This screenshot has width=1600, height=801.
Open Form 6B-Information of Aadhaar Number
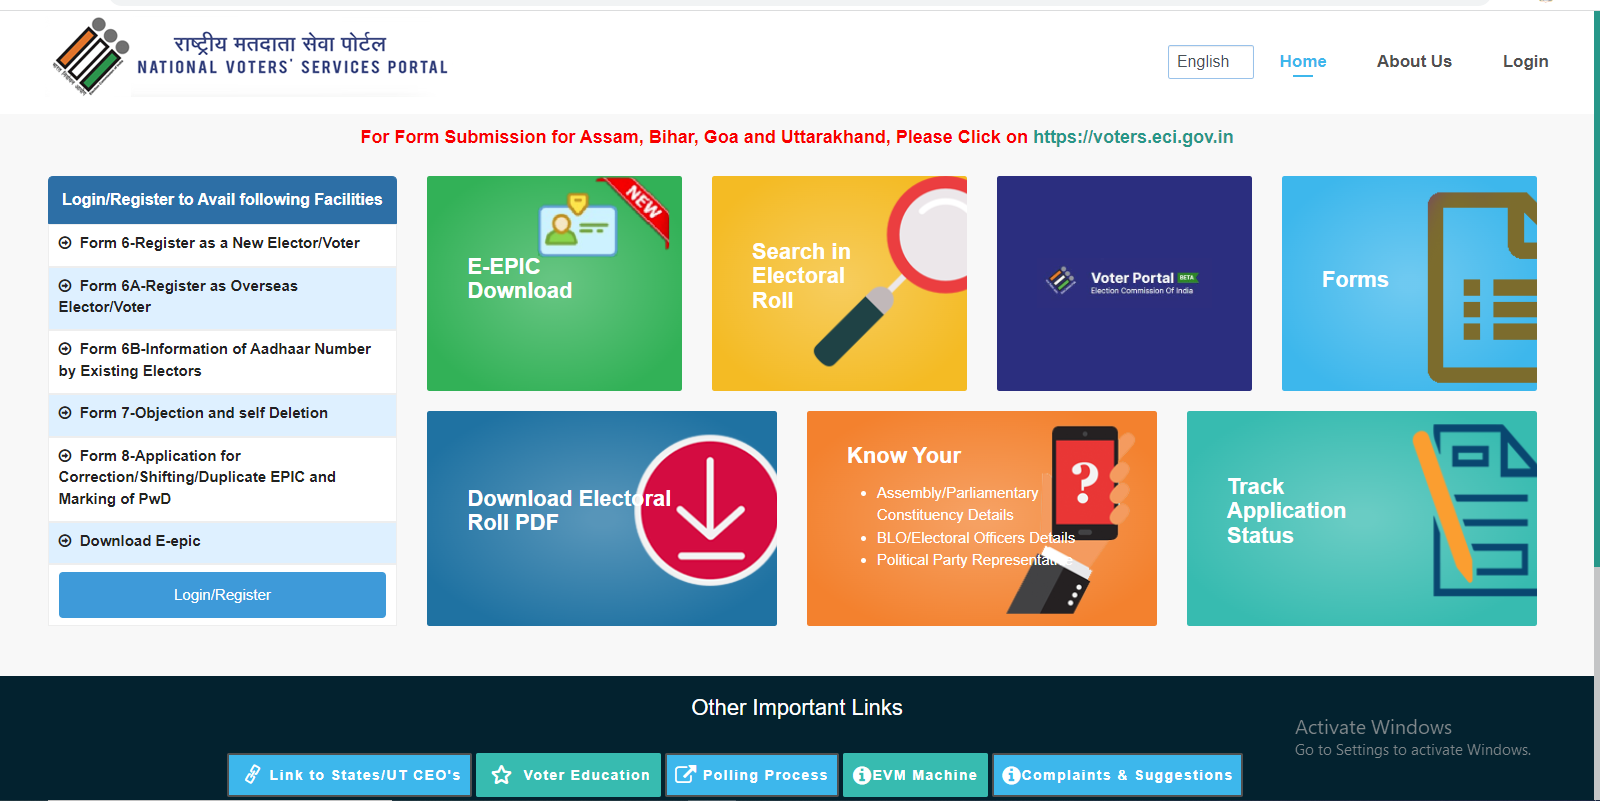[x=222, y=360]
